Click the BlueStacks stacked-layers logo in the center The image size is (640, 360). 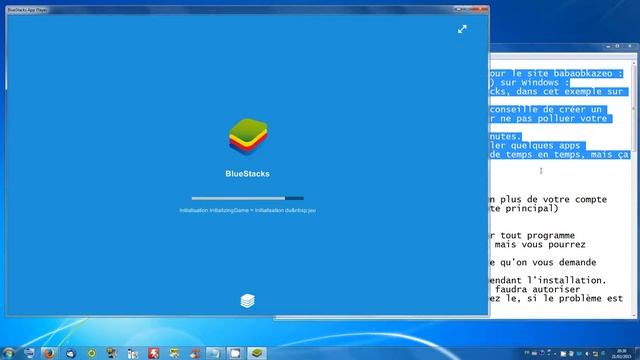[248, 137]
